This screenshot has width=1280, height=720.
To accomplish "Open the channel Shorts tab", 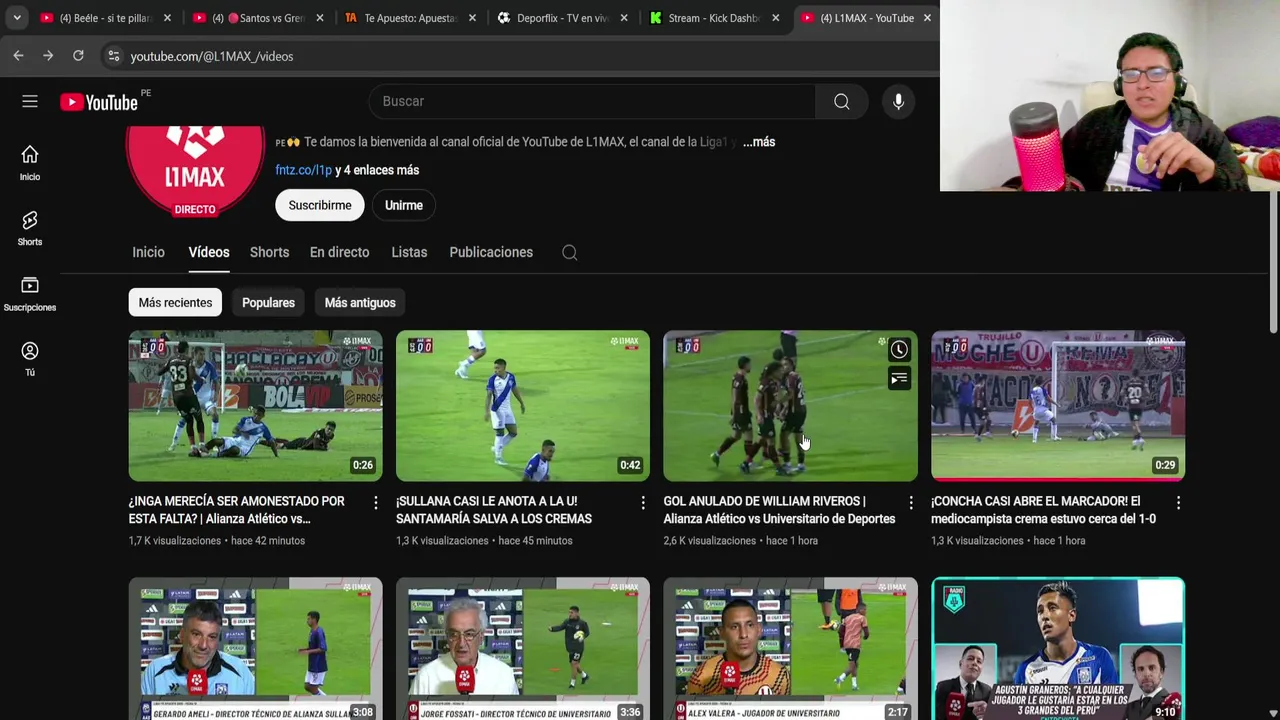I will pyautogui.click(x=269, y=252).
